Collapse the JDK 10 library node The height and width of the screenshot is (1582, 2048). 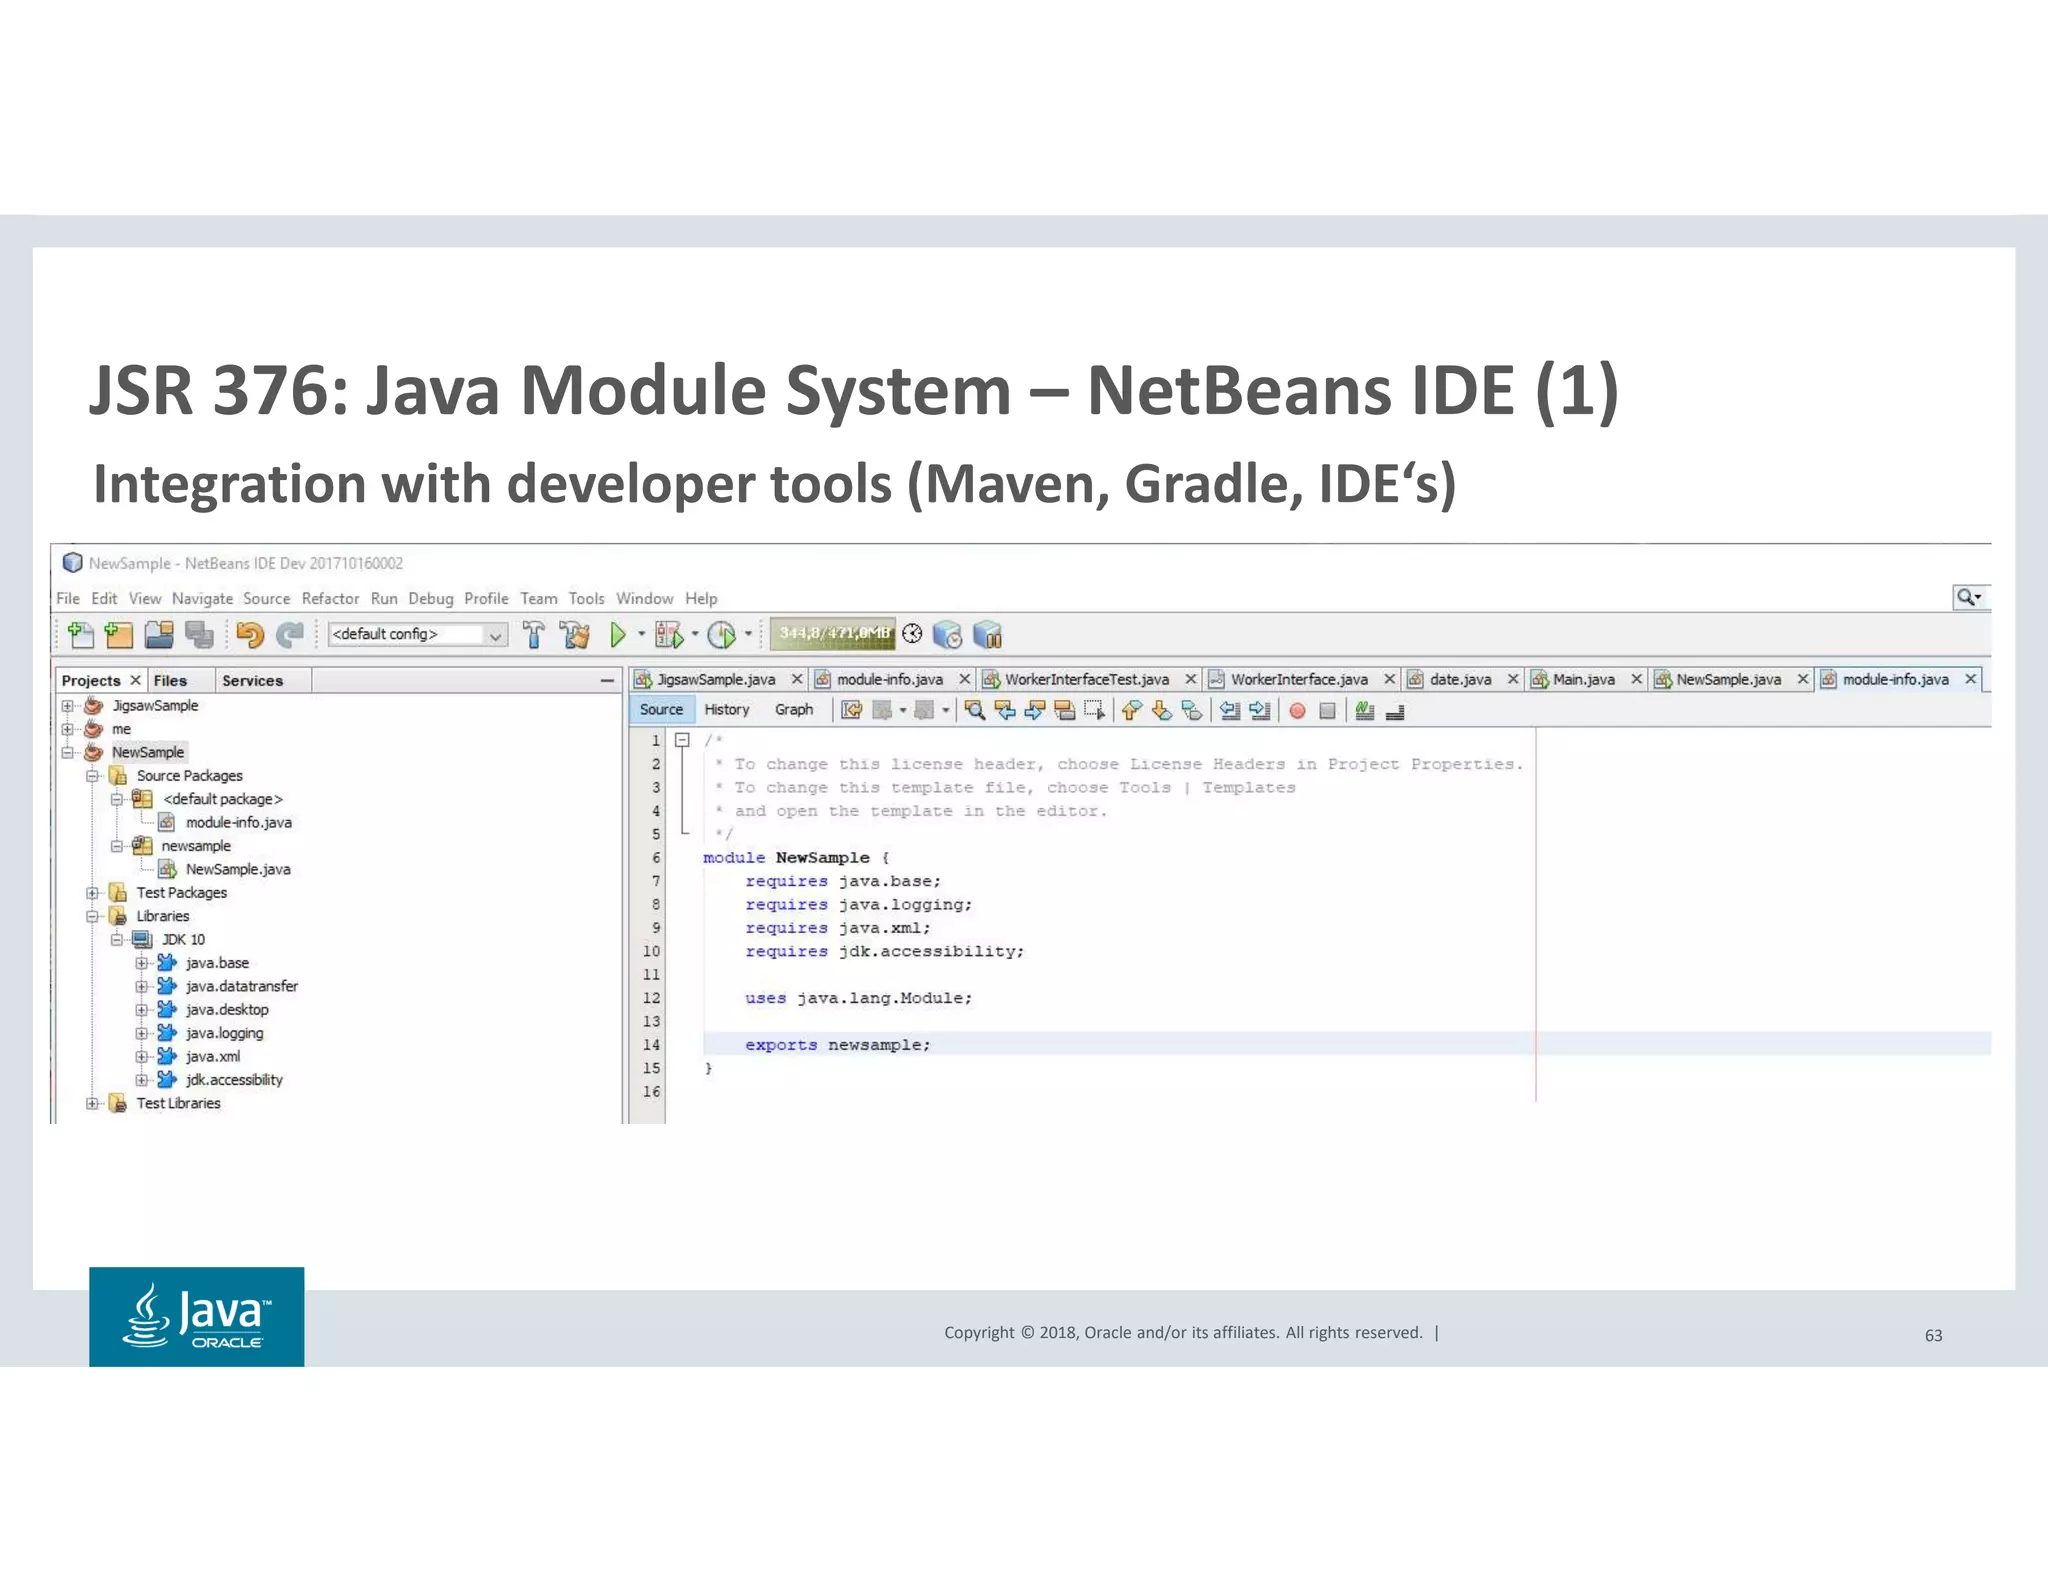[117, 939]
